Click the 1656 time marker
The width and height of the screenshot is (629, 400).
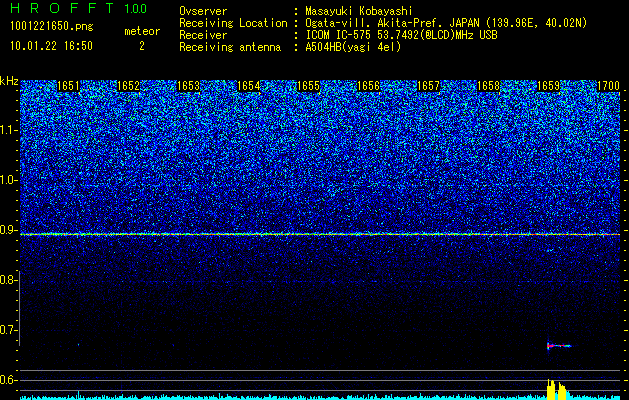368,86
